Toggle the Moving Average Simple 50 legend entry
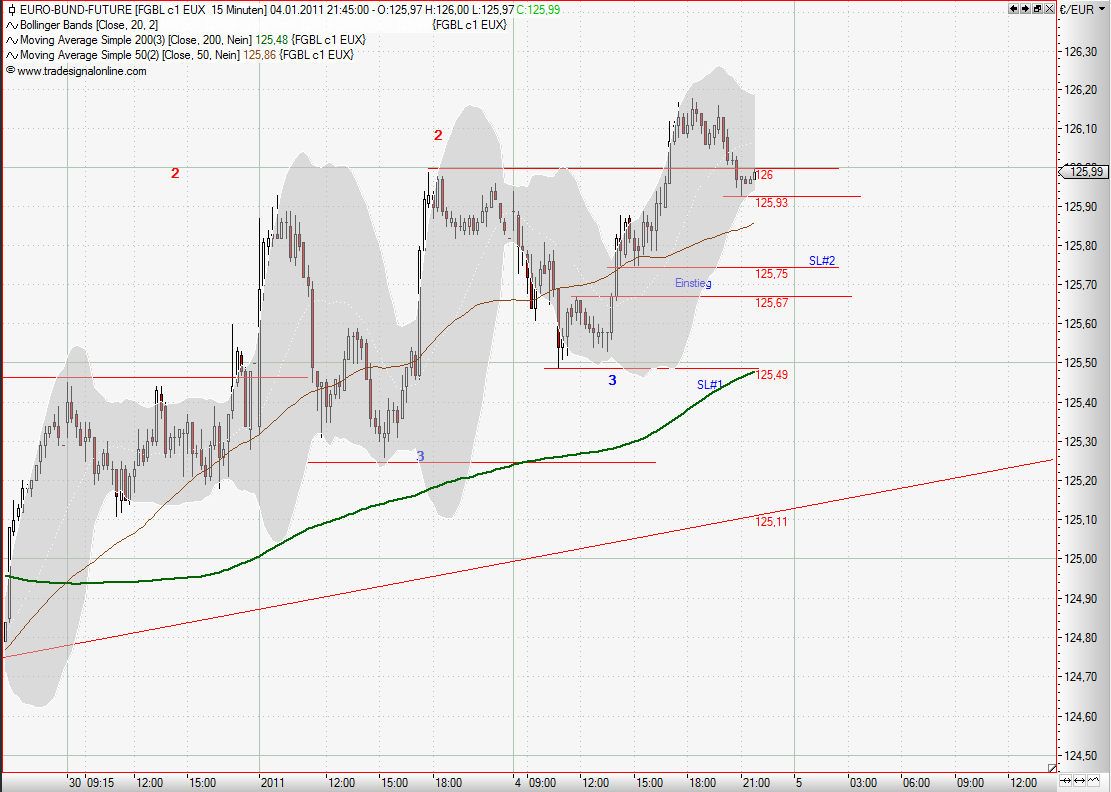This screenshot has height=792, width=1111. point(11,55)
